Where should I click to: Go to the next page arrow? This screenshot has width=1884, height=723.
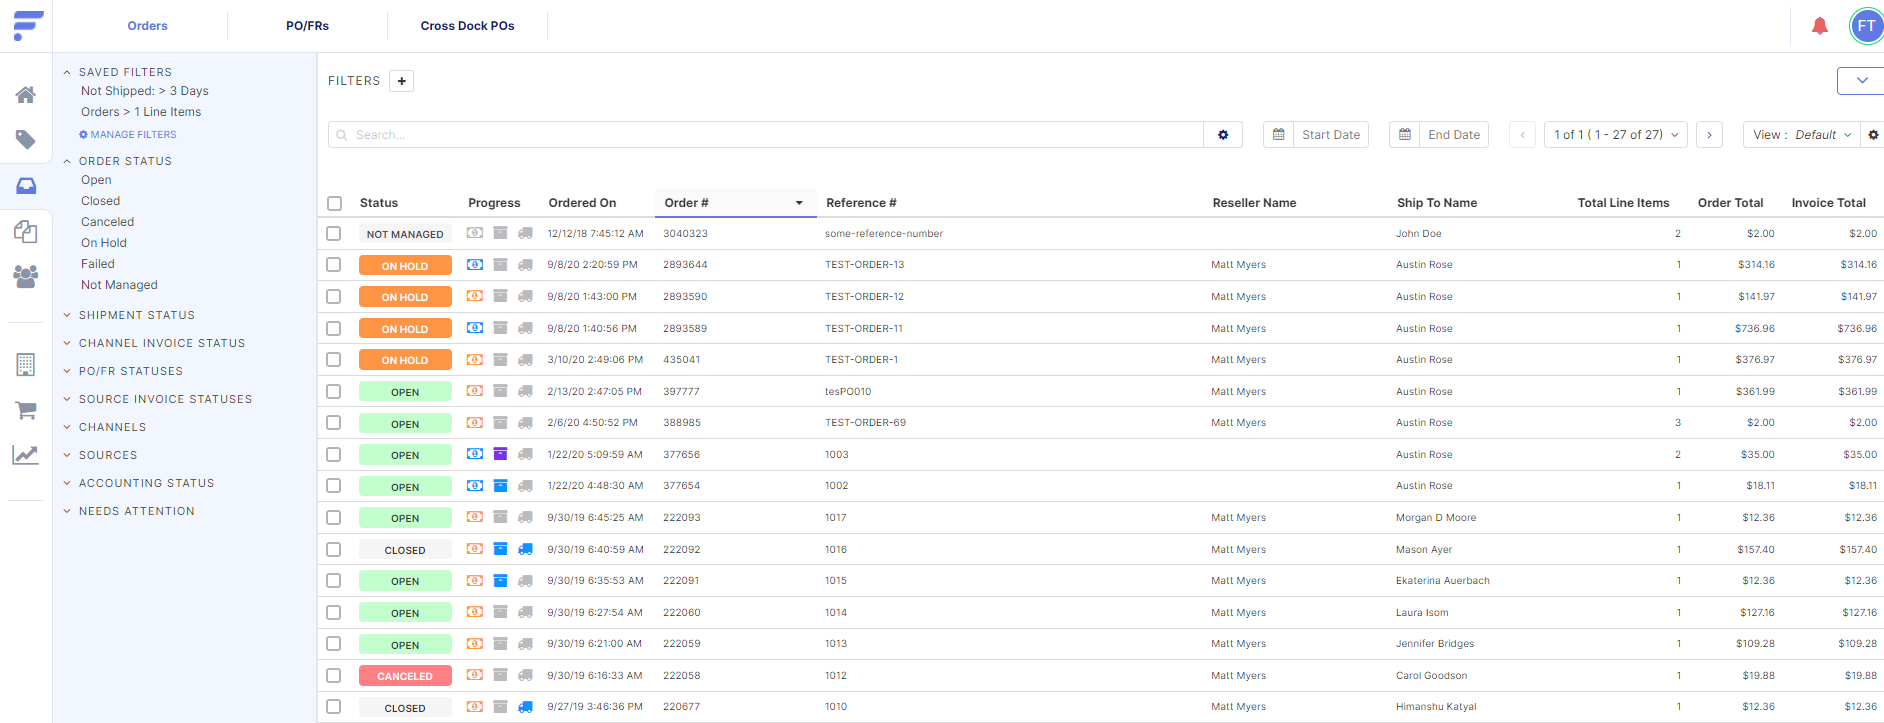click(x=1709, y=135)
